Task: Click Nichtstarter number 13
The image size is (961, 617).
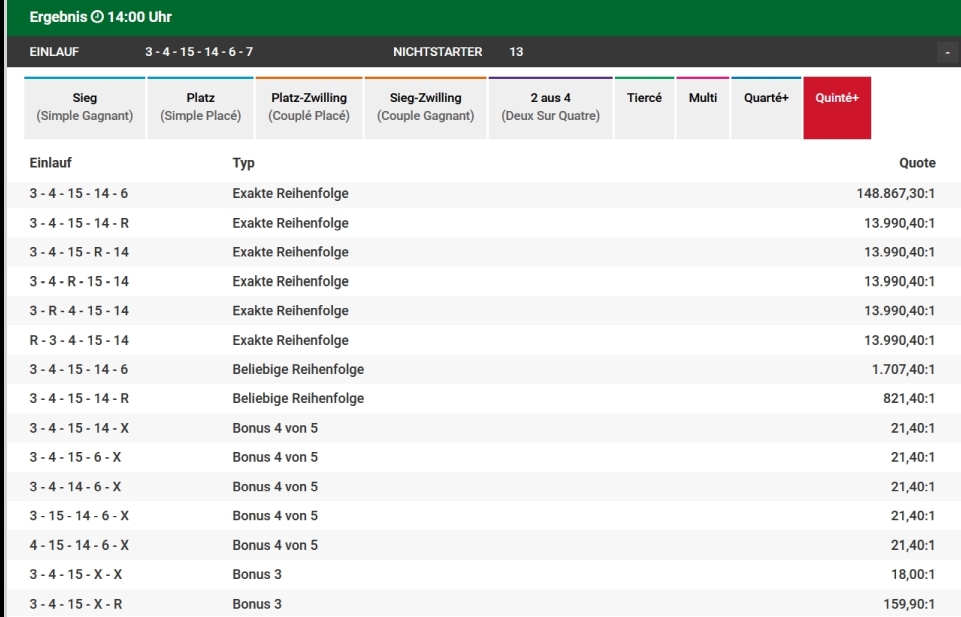Action: coord(516,52)
